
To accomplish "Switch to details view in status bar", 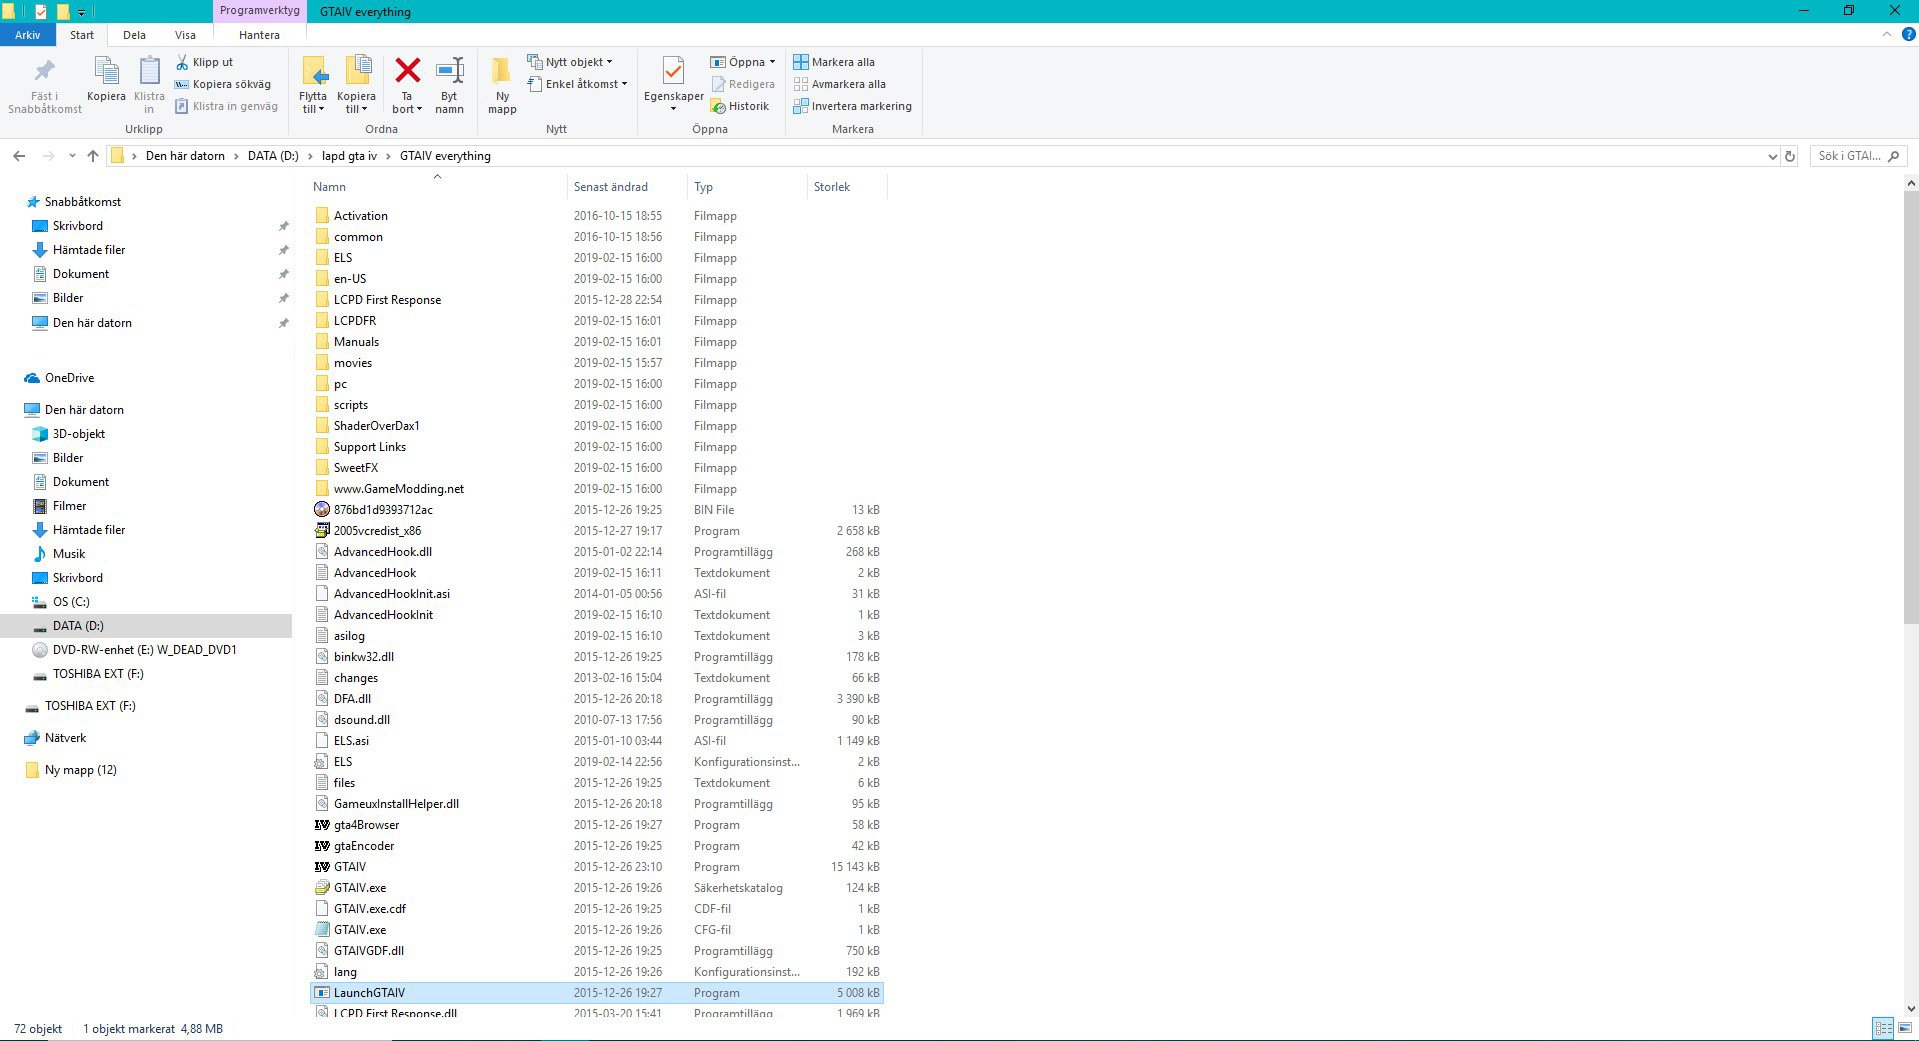I will point(1883,1028).
